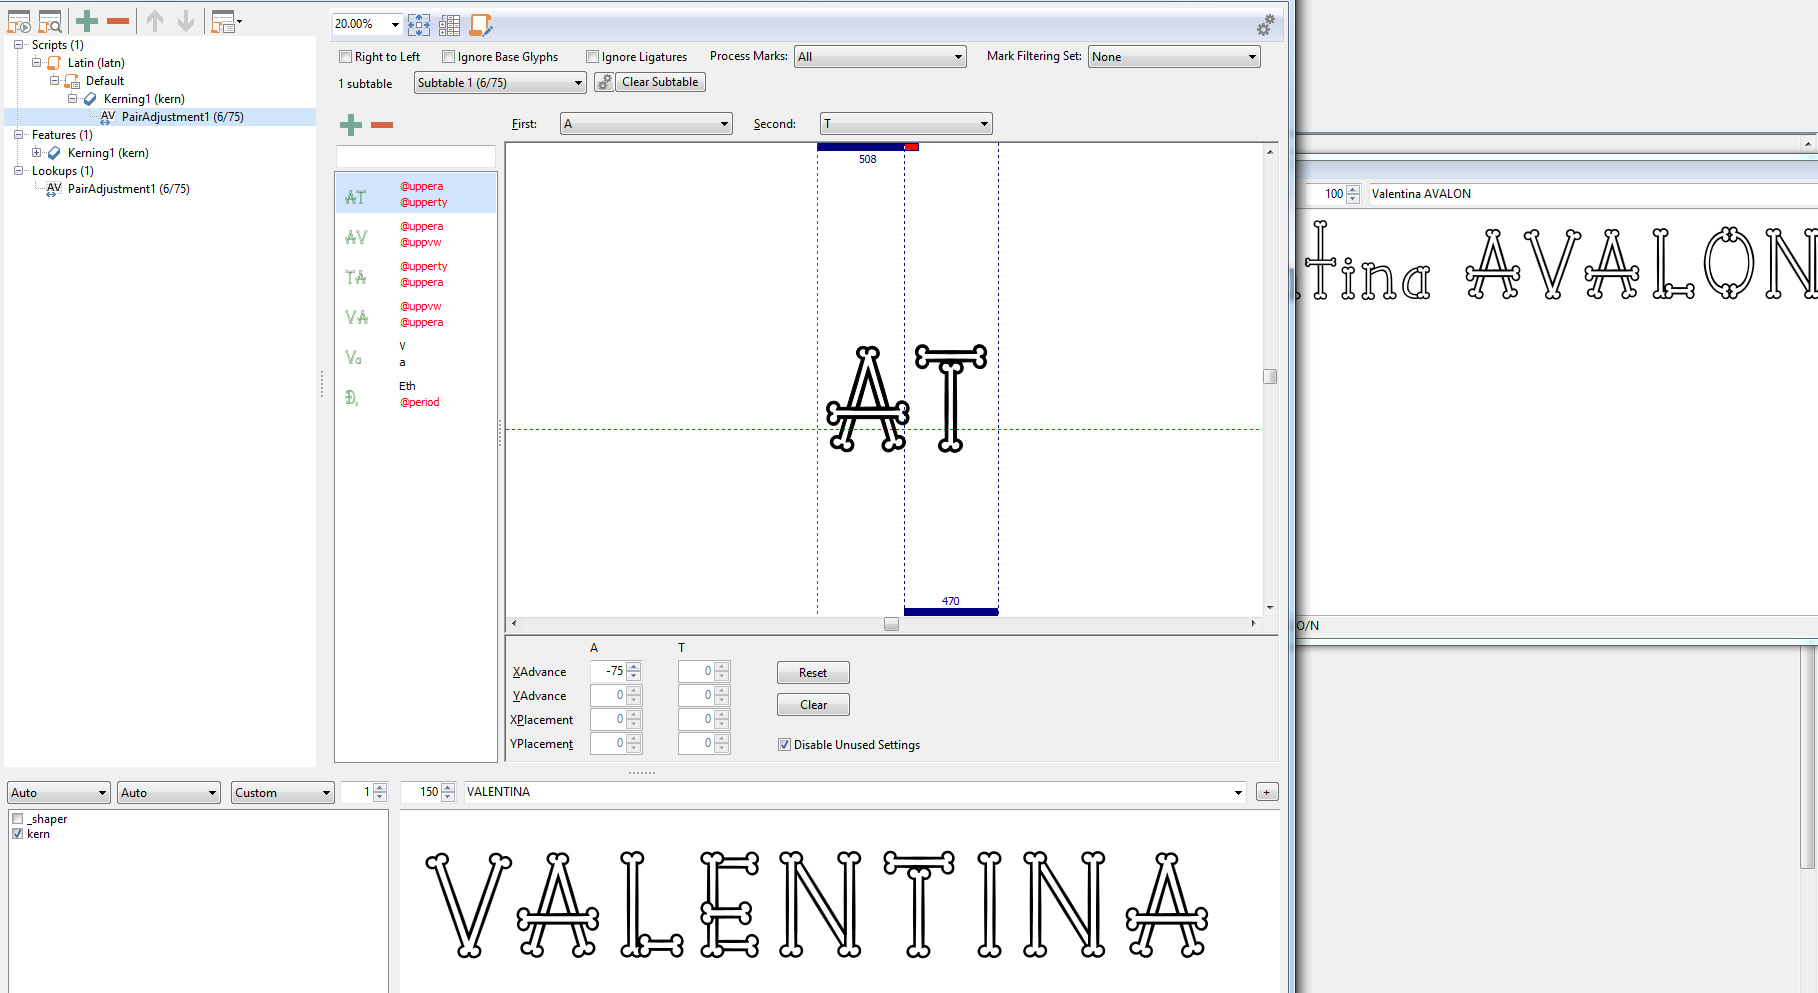The image size is (1818, 993).
Task: Click red minus icon in left tree toolbar
Action: [118, 21]
